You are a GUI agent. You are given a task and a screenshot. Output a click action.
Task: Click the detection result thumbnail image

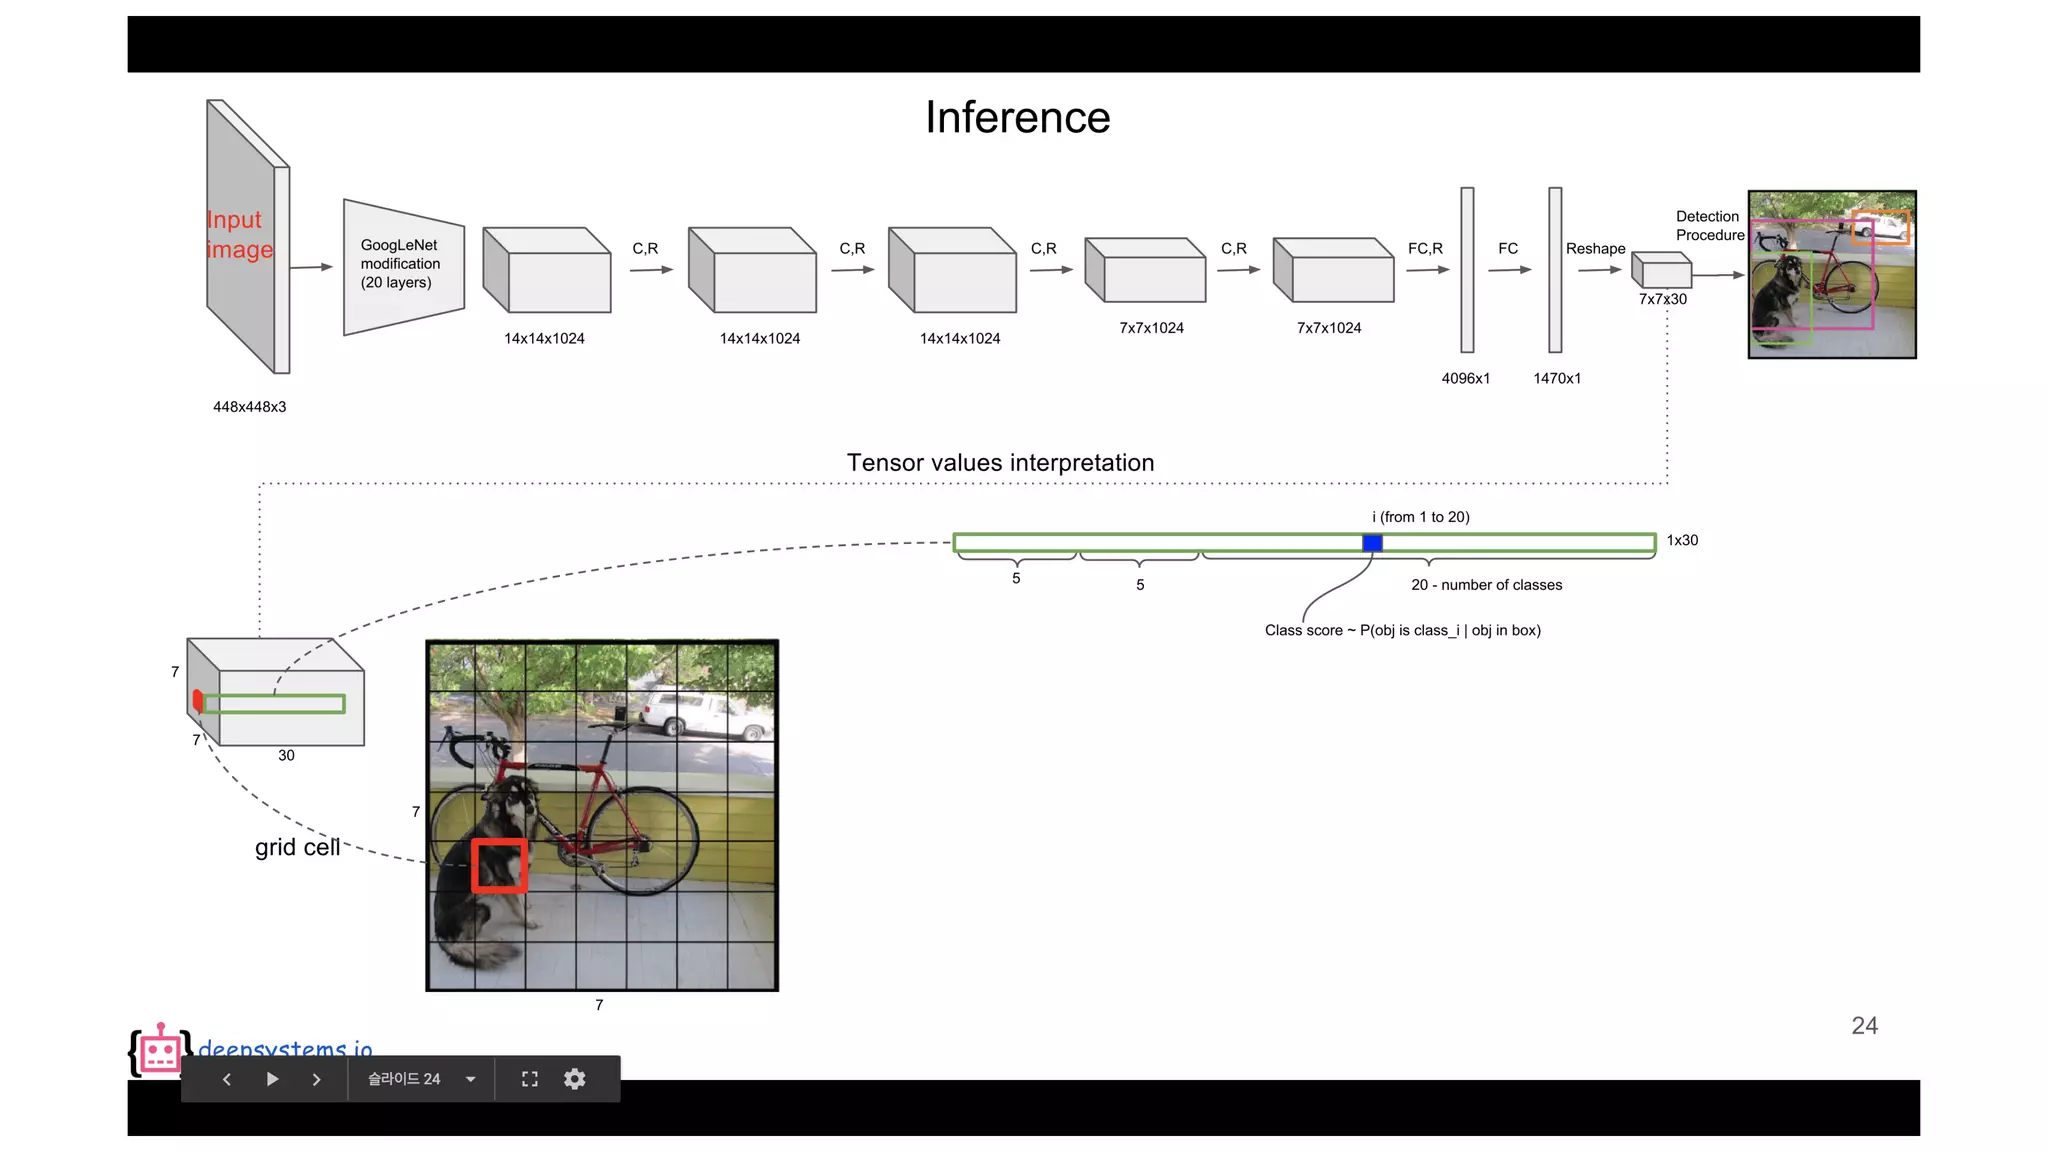(1831, 274)
